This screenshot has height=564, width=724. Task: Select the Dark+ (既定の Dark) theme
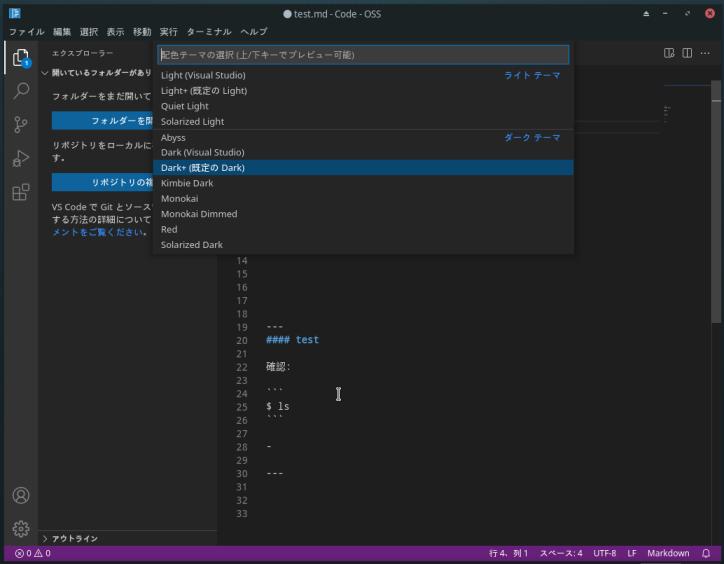click(x=363, y=168)
